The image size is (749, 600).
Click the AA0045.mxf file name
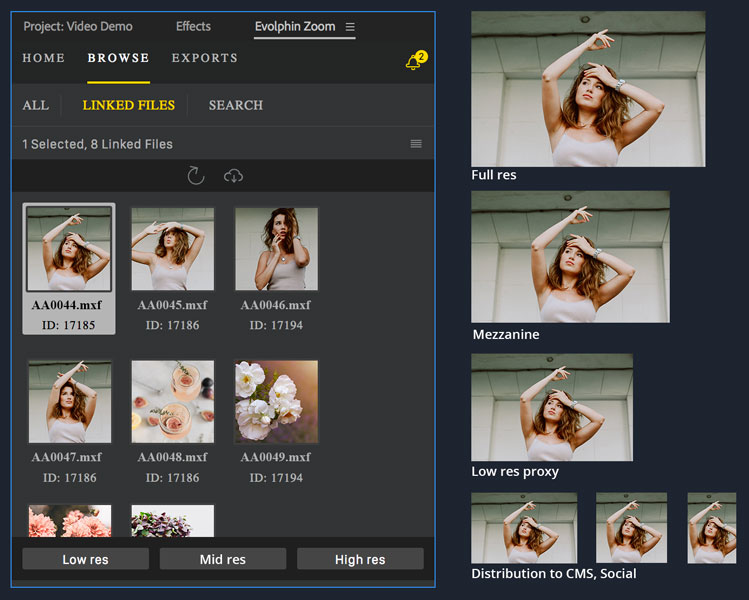(x=172, y=305)
